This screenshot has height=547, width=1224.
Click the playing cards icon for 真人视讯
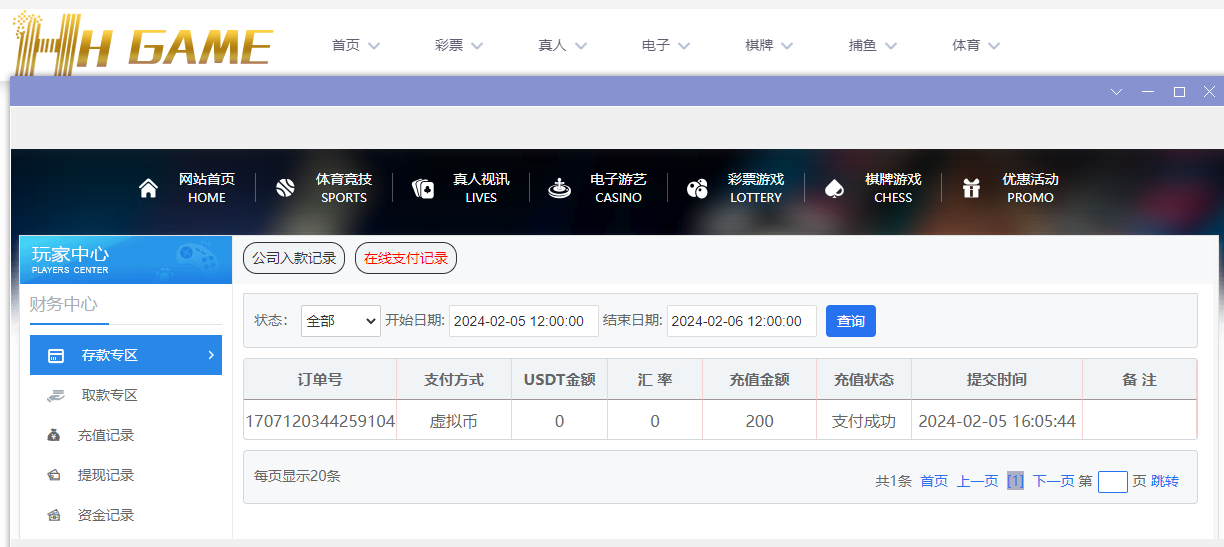(423, 188)
